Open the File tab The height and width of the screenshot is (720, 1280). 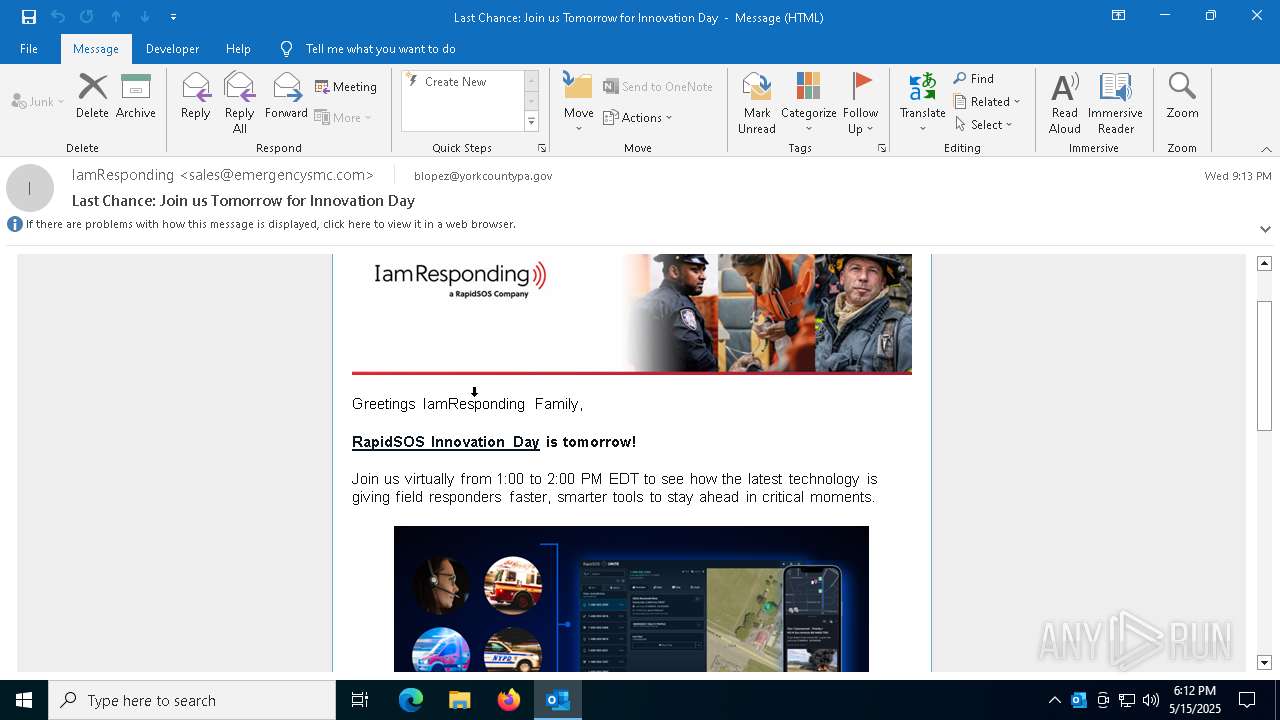29,49
